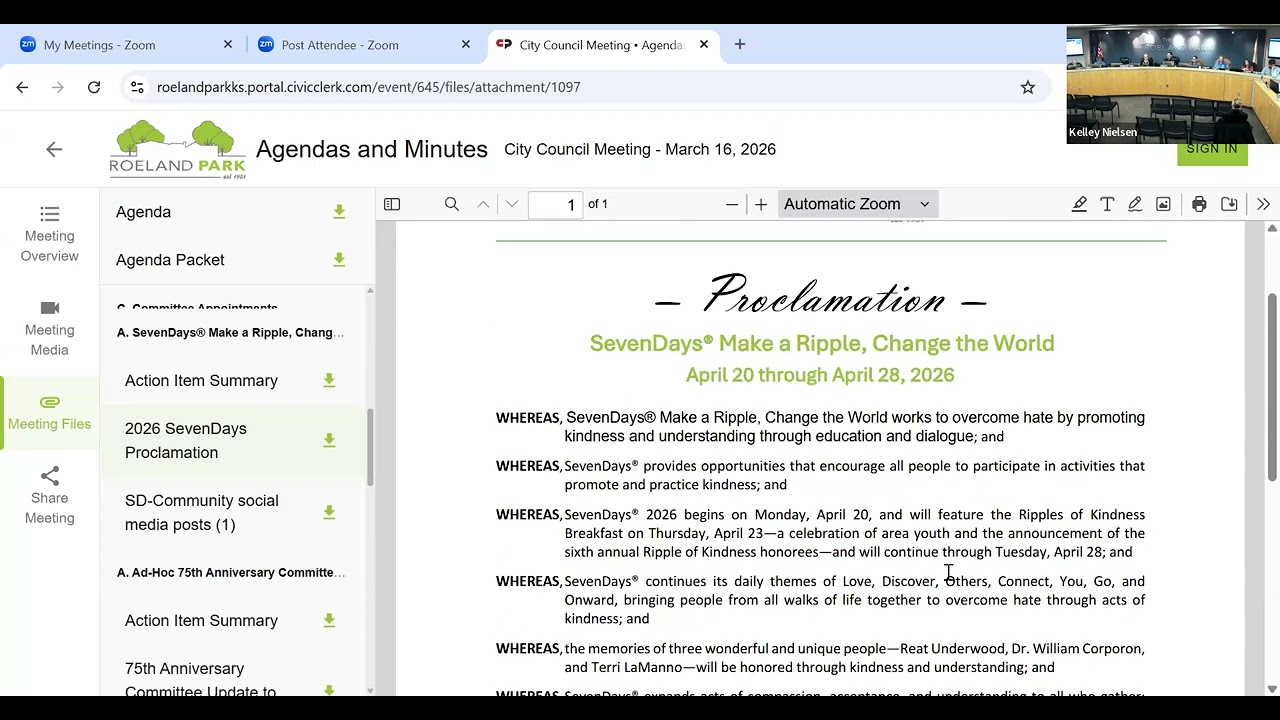Bookmark this page with star icon
1280x720 pixels.
click(x=1028, y=87)
